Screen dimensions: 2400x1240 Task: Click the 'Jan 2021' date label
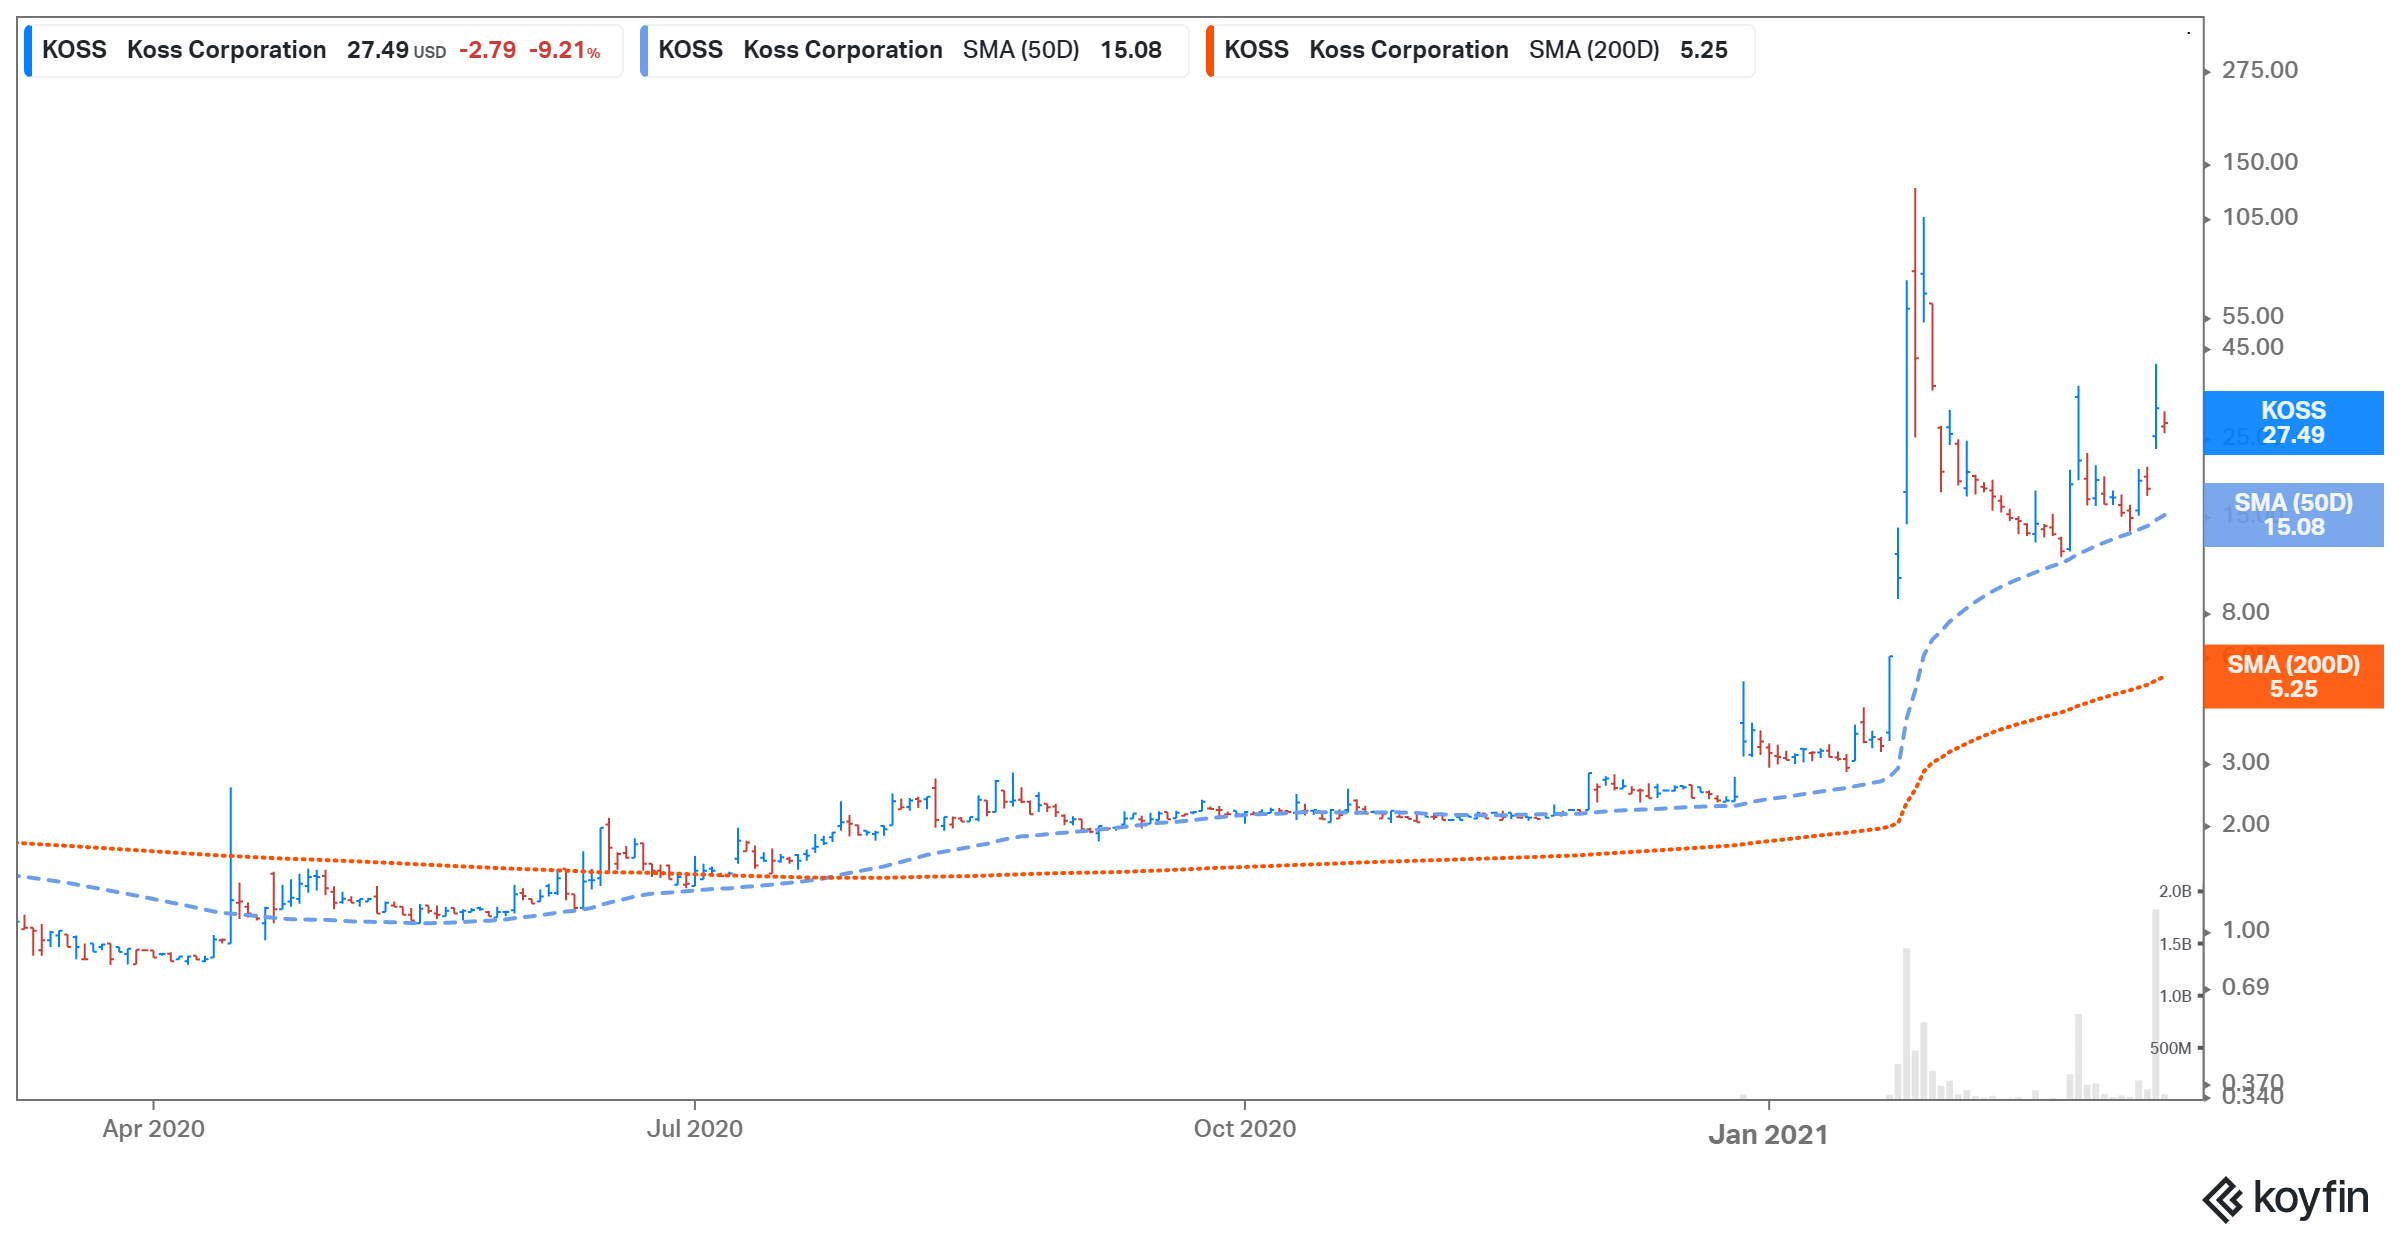pos(1768,1135)
